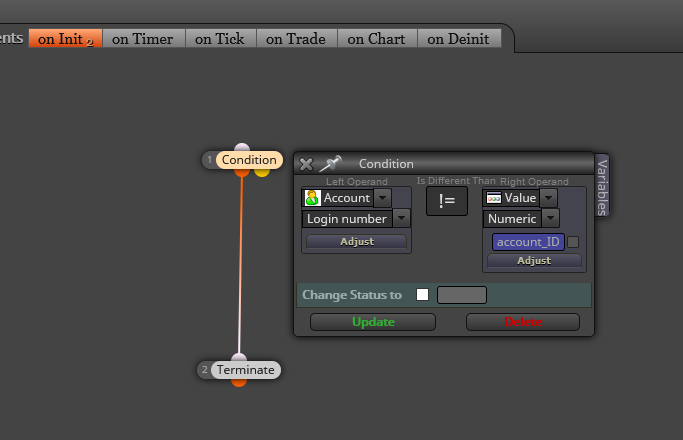Click block number 1 badge on Condition

[210, 160]
